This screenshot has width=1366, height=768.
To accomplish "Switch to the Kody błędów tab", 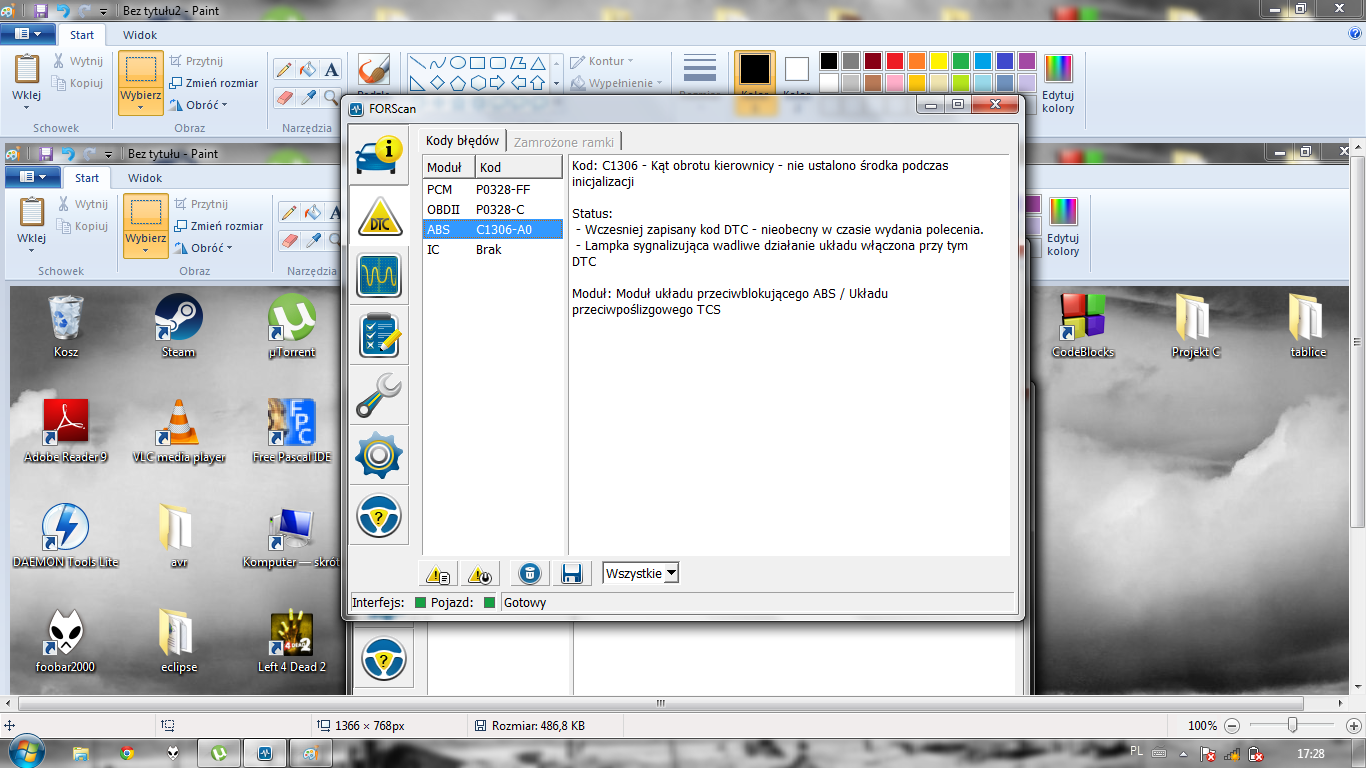I will point(462,141).
